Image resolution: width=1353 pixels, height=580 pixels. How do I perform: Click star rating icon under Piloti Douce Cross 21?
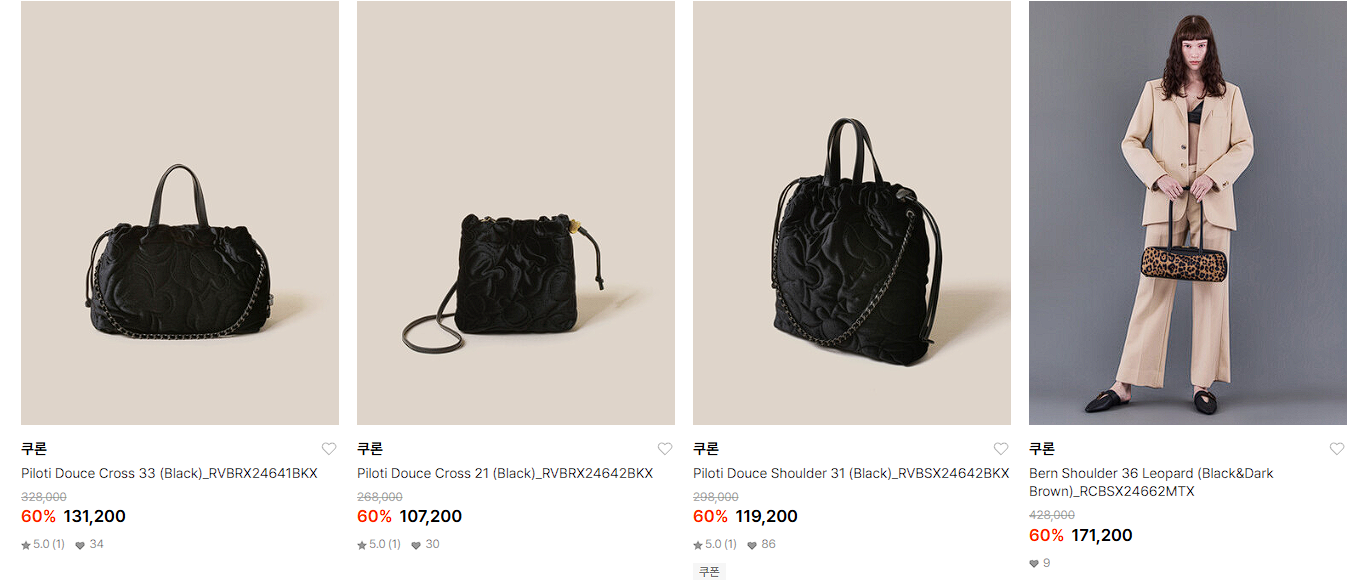coord(362,545)
